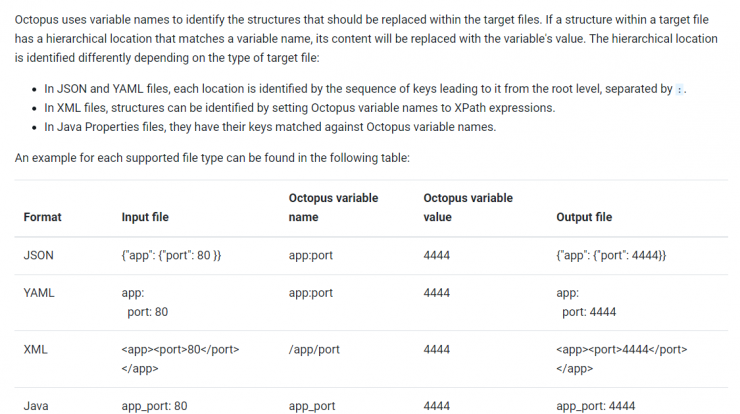Screen dimensions: 740x414
Task: Click the 'Format' column header
Action: tap(42, 217)
